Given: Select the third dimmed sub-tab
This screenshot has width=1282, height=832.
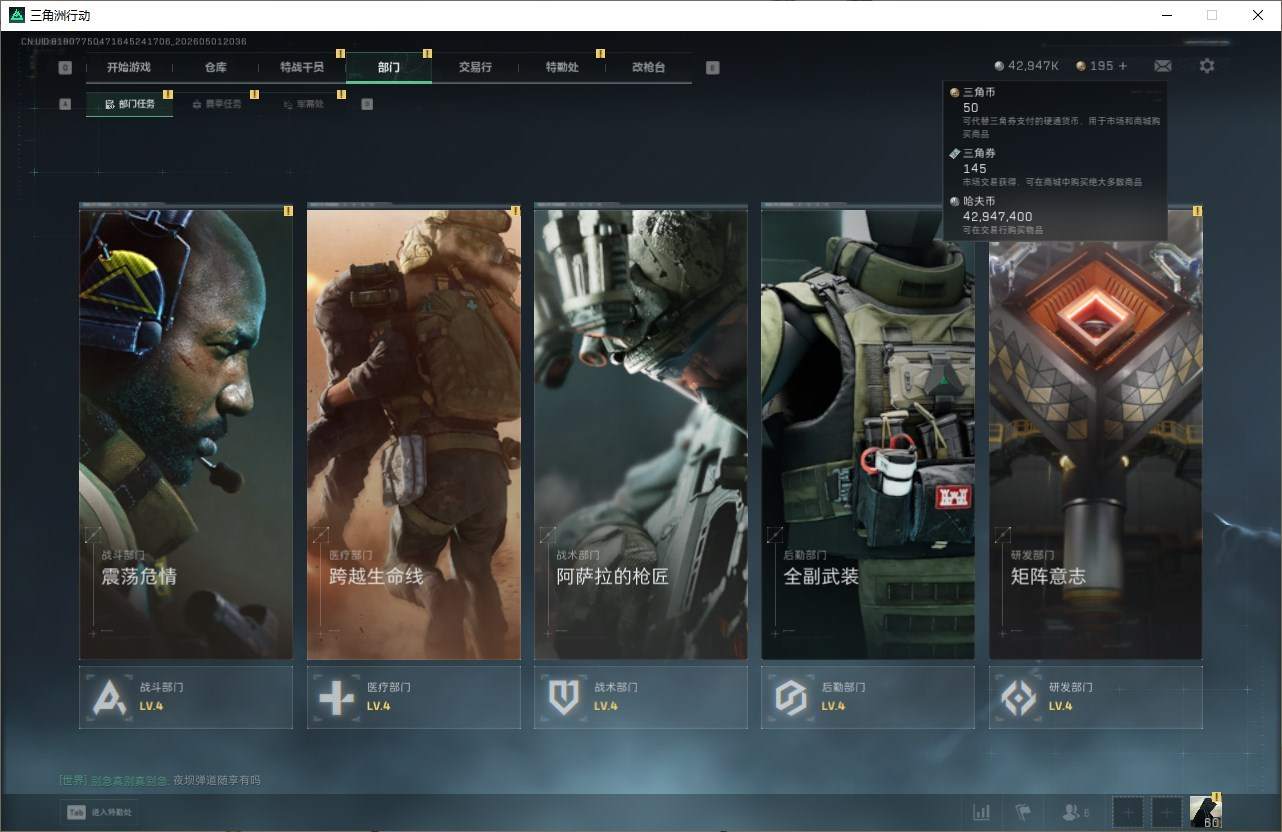Looking at the screenshot, I should point(303,104).
